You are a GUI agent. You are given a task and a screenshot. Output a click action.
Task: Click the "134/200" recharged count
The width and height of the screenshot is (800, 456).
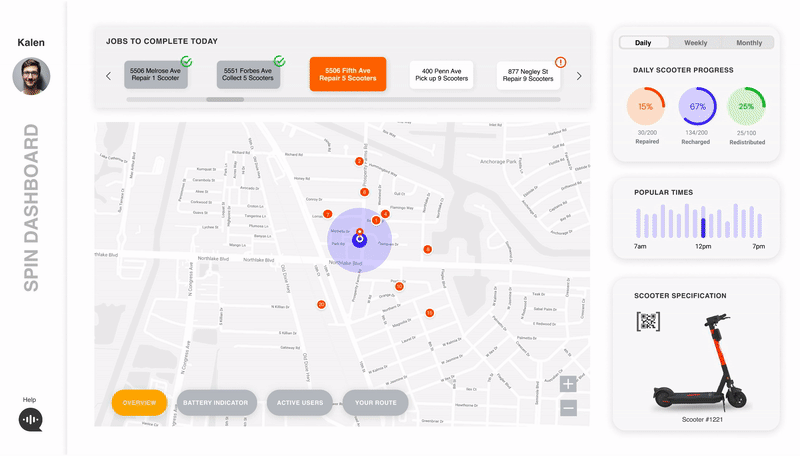tap(696, 133)
